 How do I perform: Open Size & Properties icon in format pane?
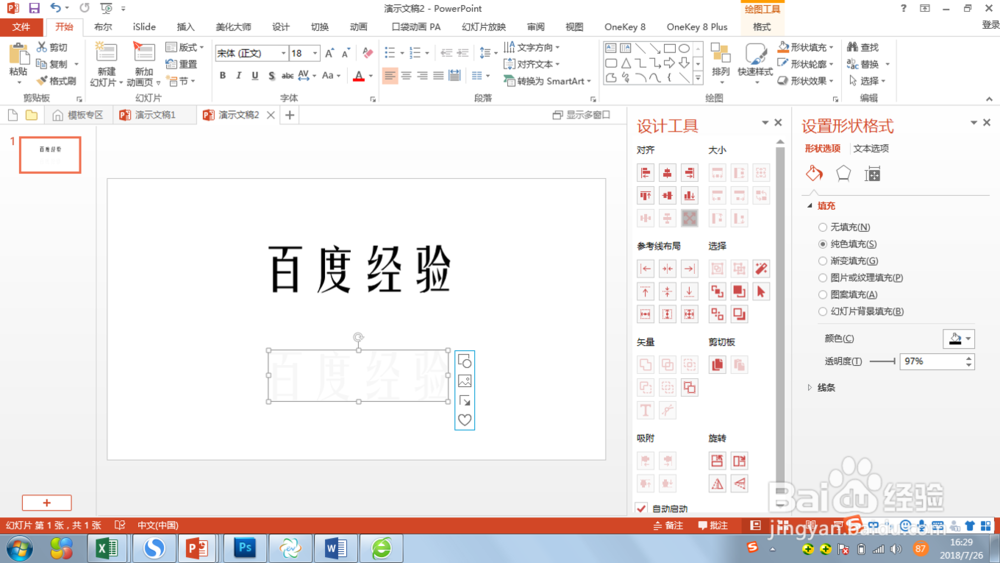click(872, 173)
